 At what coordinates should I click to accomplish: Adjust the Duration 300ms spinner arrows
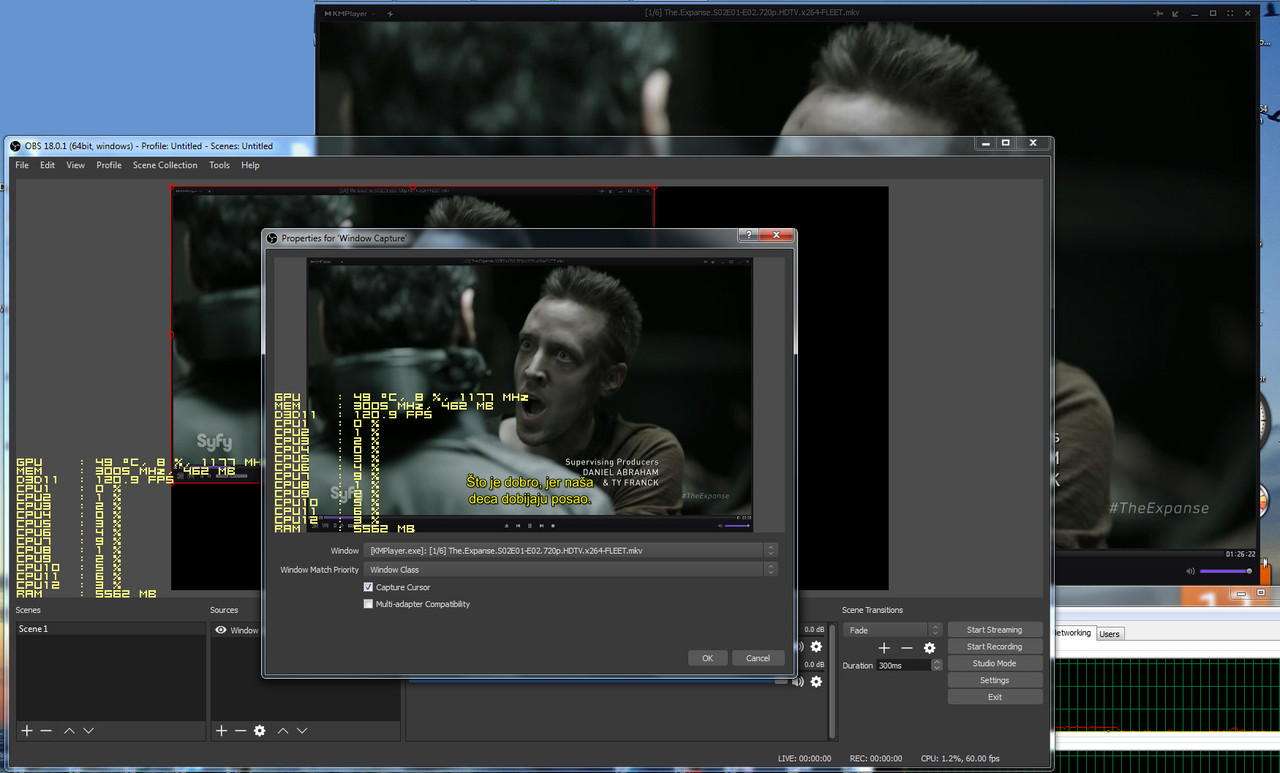[936, 665]
